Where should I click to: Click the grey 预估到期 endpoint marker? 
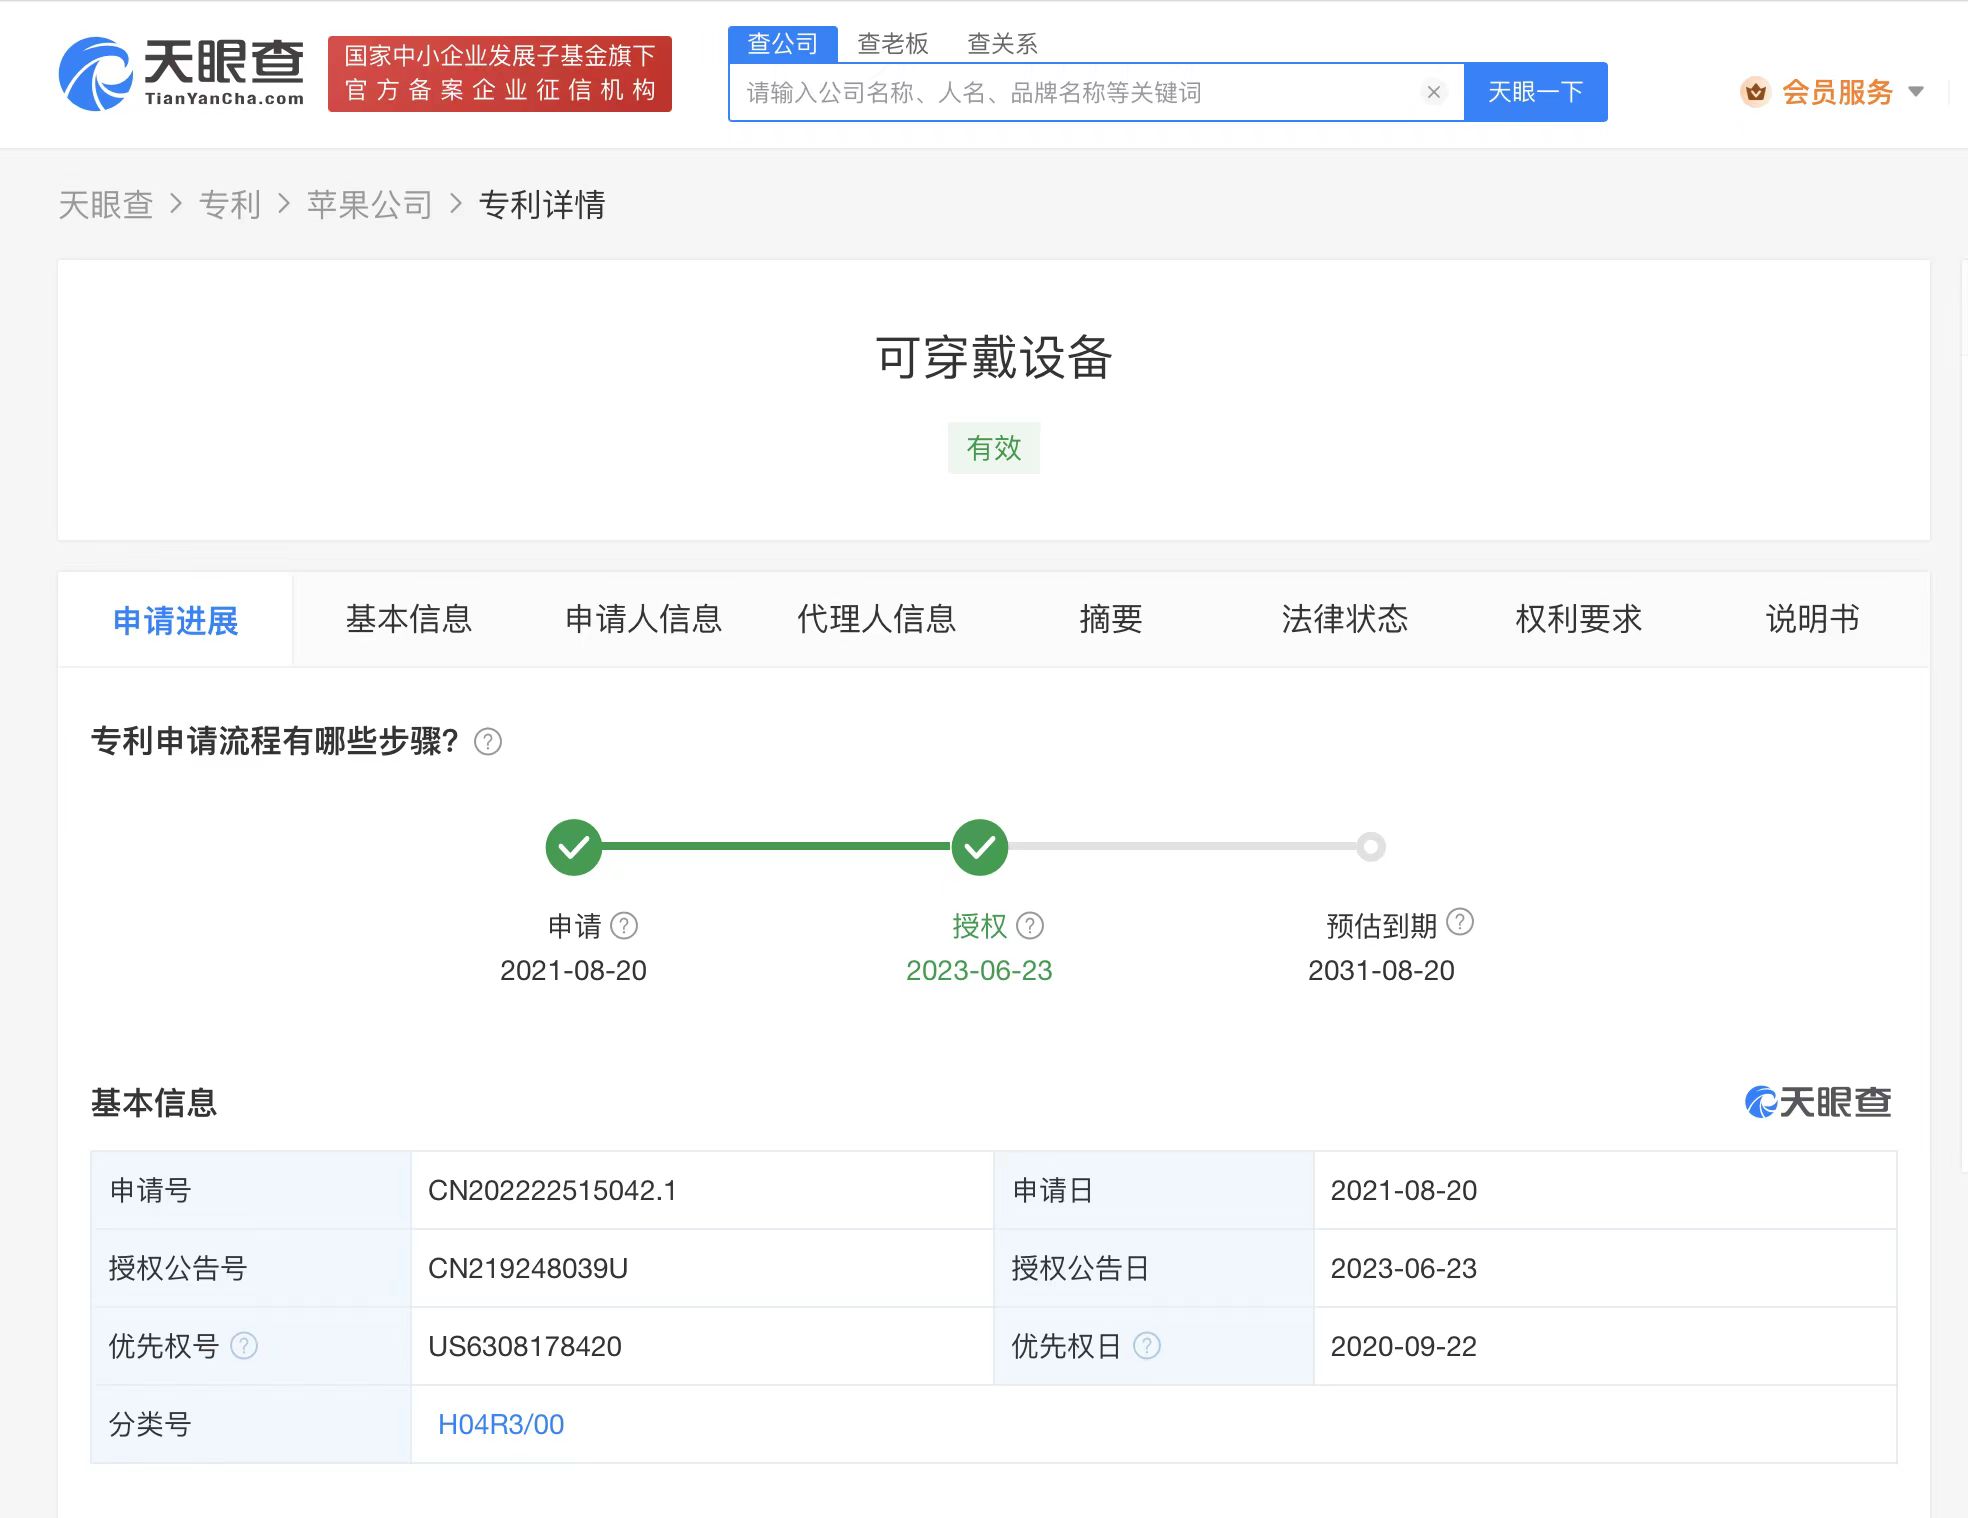(1371, 847)
